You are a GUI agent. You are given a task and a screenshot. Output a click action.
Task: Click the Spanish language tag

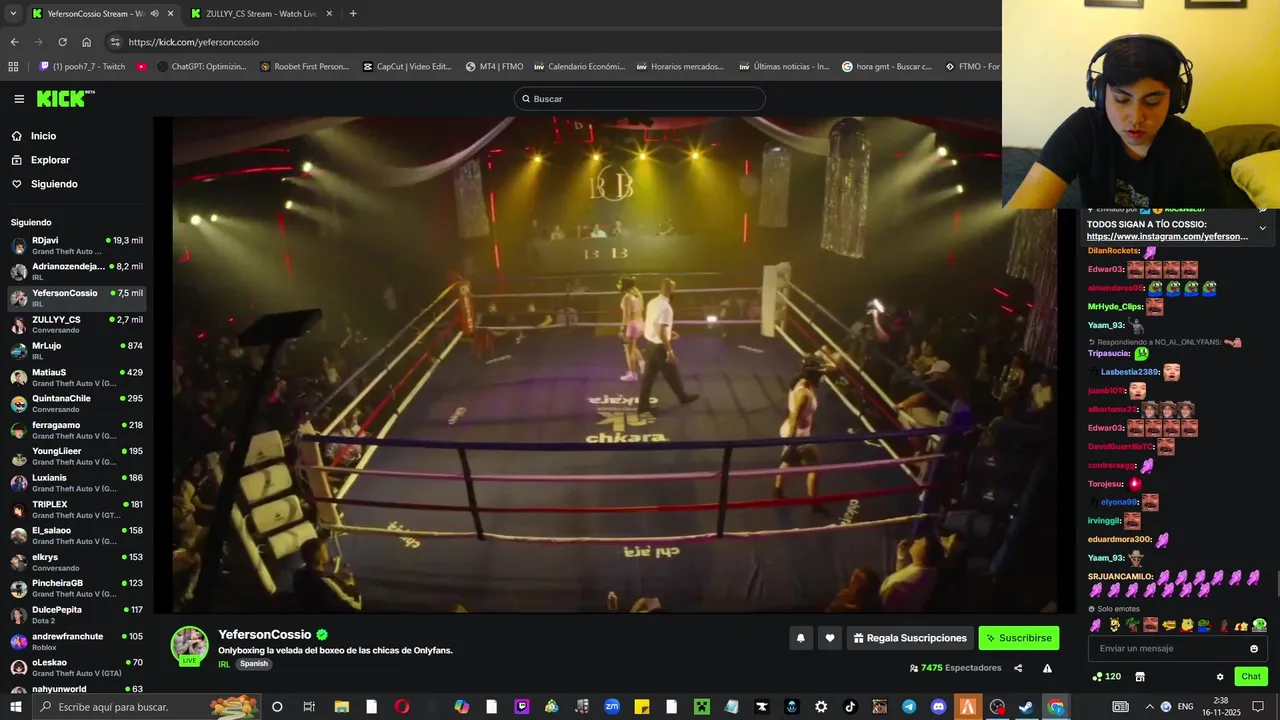point(254,664)
